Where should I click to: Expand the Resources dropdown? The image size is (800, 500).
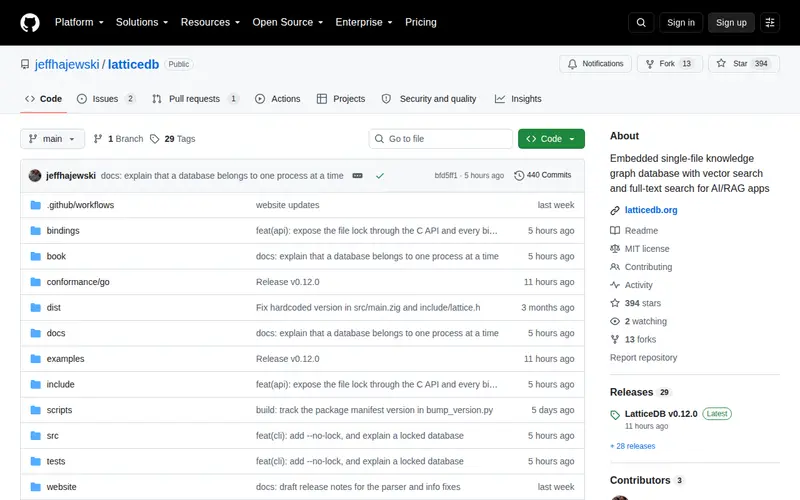click(210, 22)
